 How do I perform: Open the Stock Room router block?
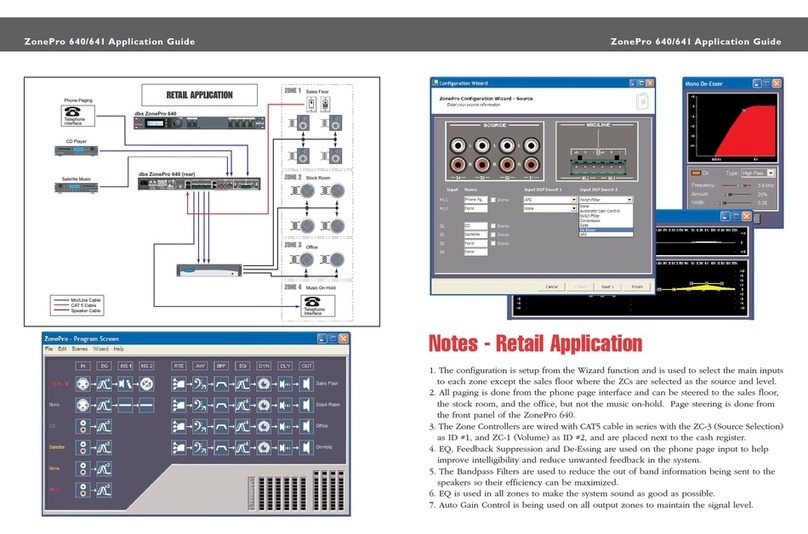179,405
